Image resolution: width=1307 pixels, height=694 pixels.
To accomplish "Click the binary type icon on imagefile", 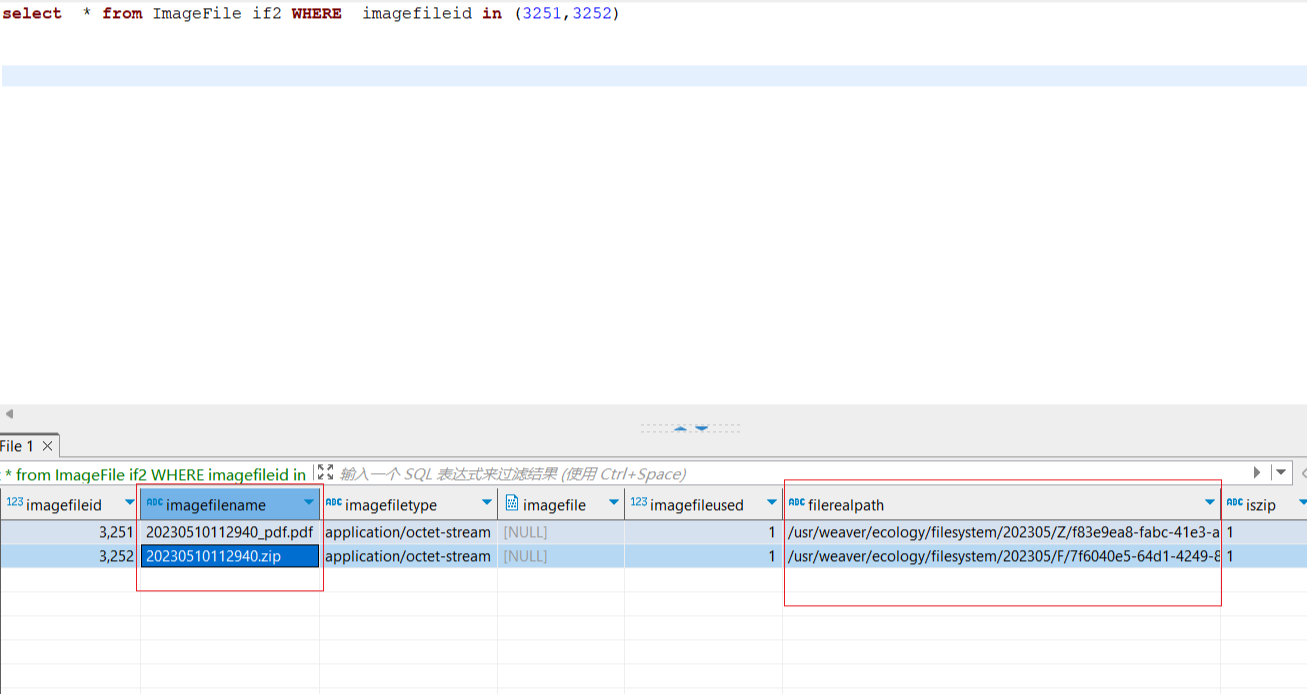I will point(511,503).
